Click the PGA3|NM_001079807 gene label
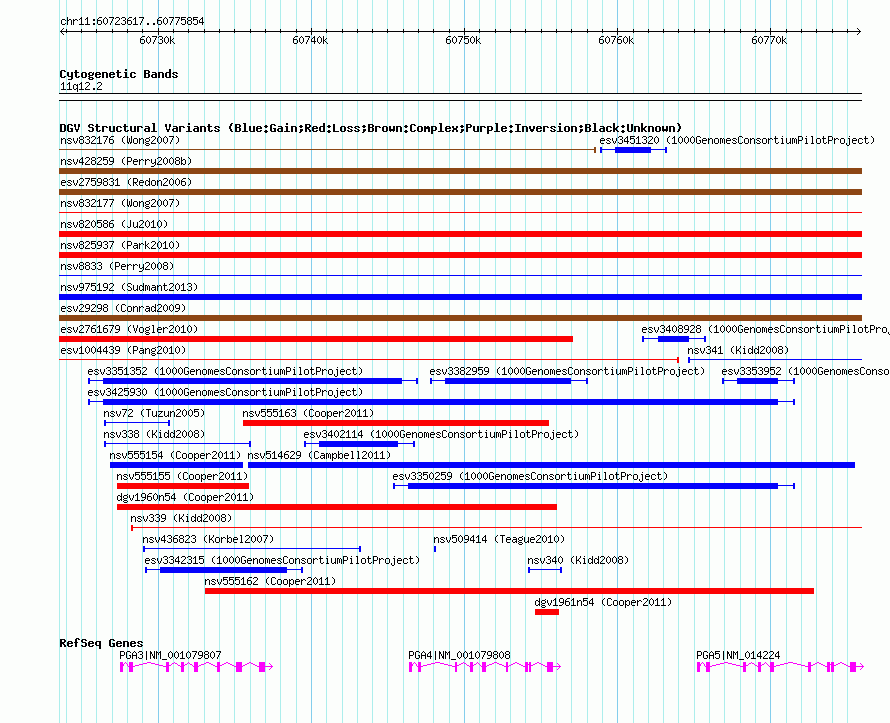 click(170, 655)
